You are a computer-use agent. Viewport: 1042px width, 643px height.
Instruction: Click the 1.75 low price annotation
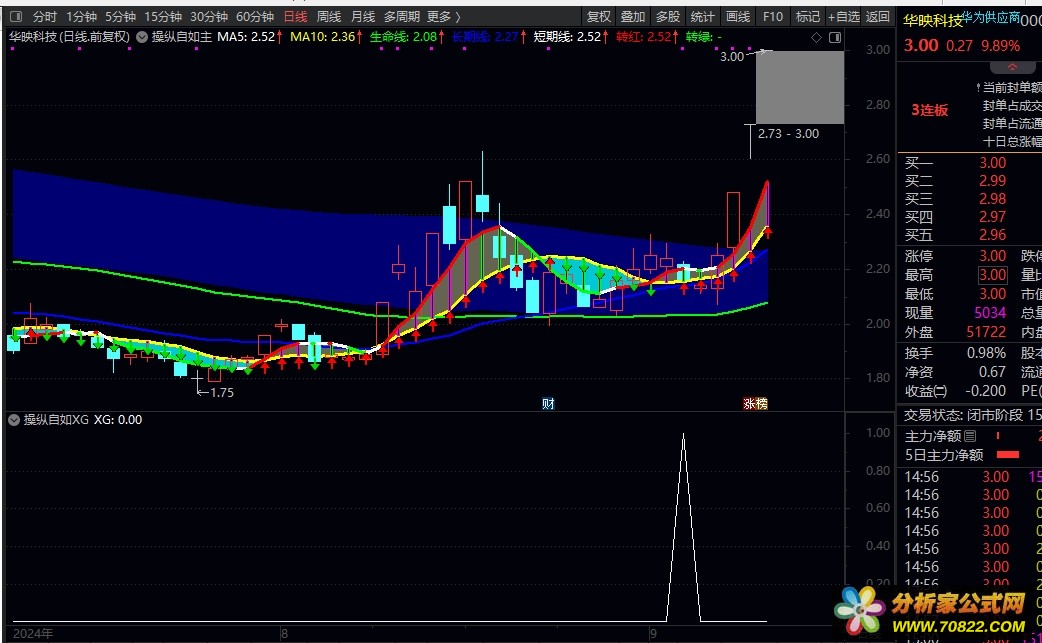coord(222,393)
